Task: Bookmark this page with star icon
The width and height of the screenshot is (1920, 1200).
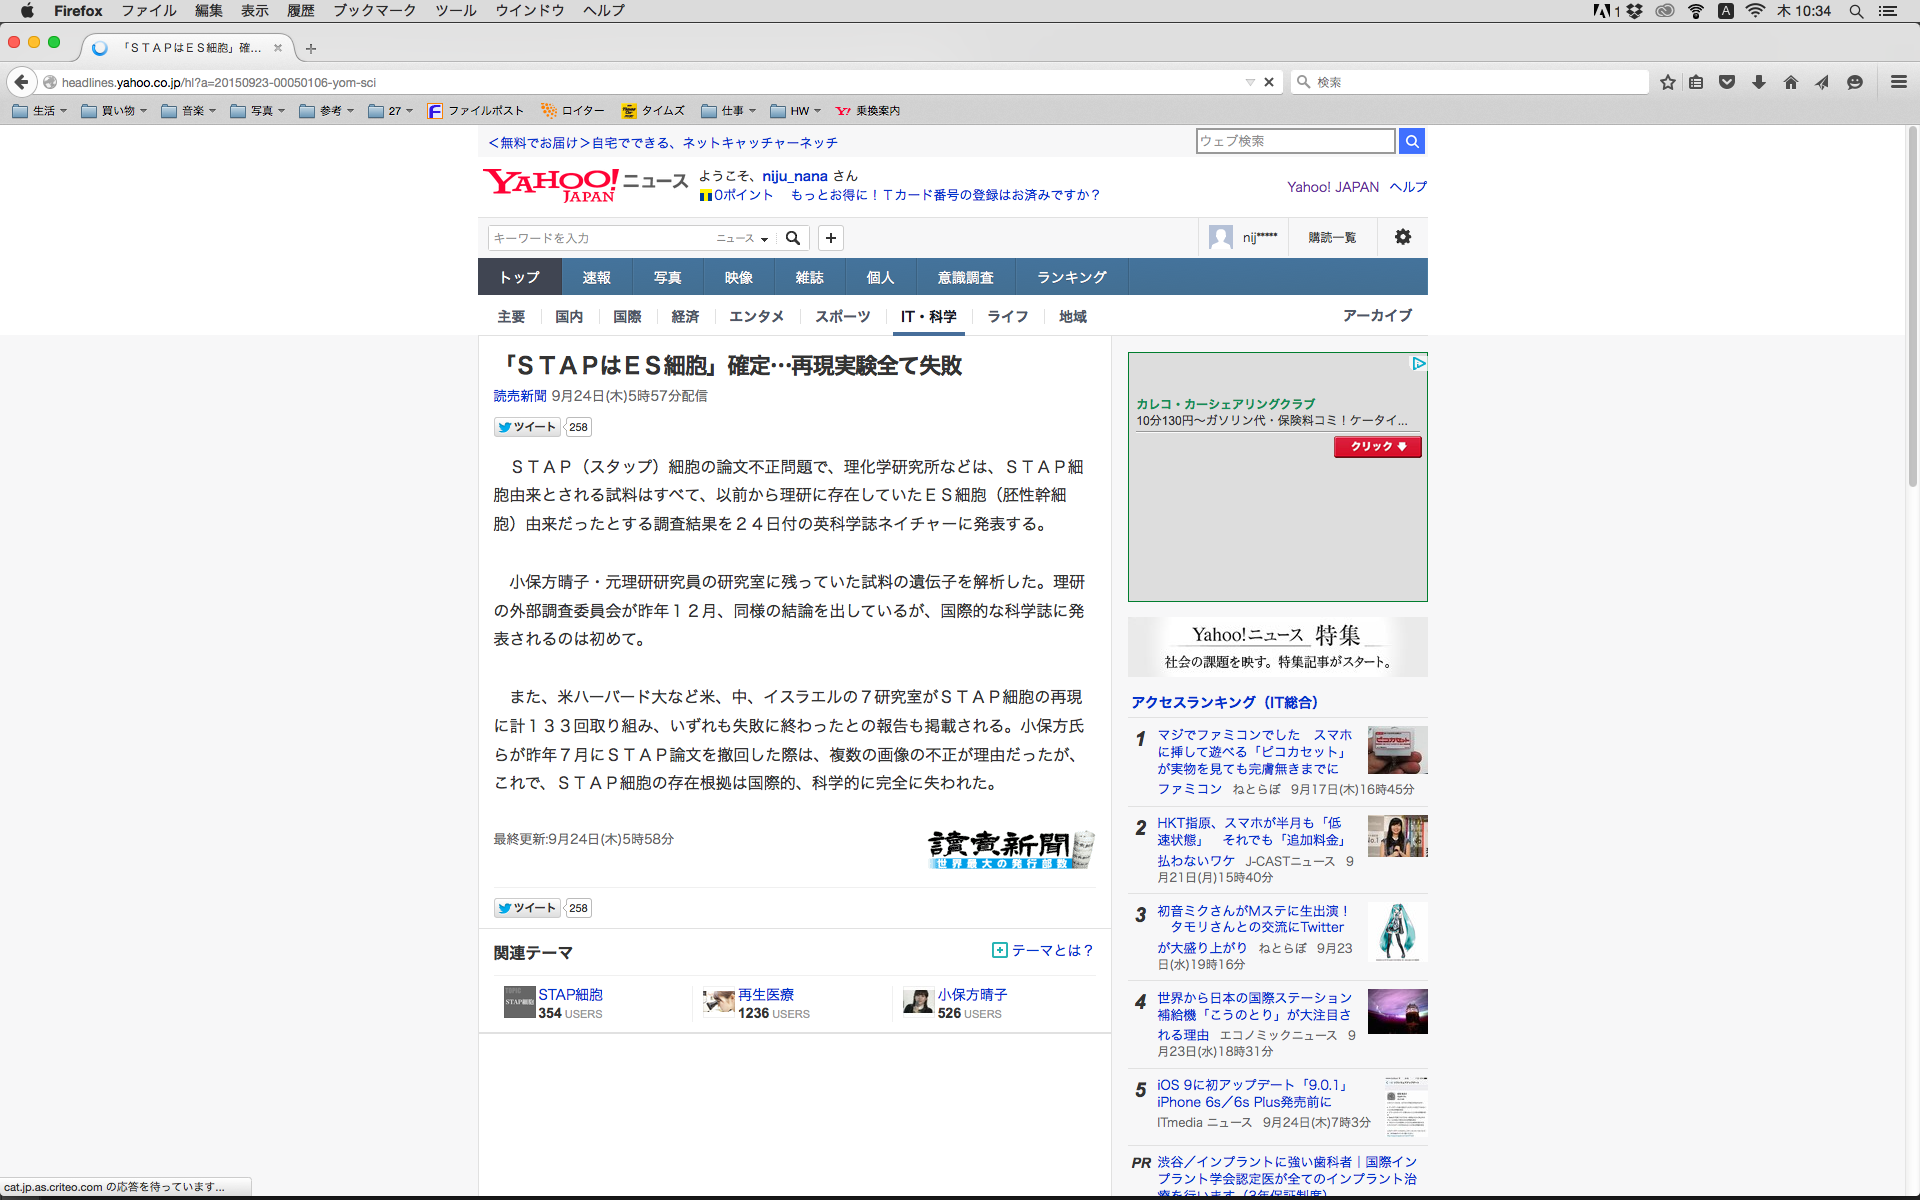Action: tap(1667, 82)
